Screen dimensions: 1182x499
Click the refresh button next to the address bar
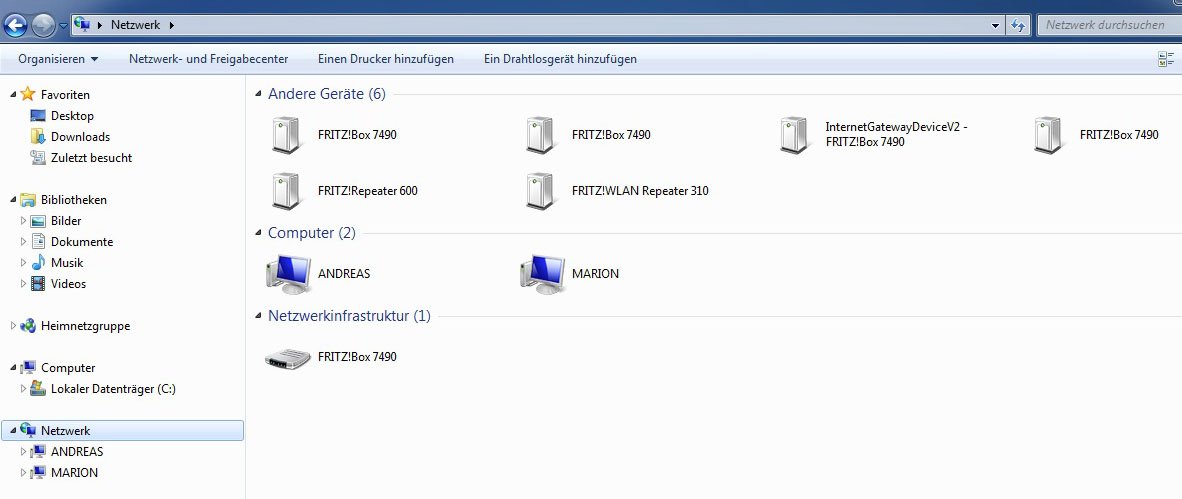(1018, 26)
